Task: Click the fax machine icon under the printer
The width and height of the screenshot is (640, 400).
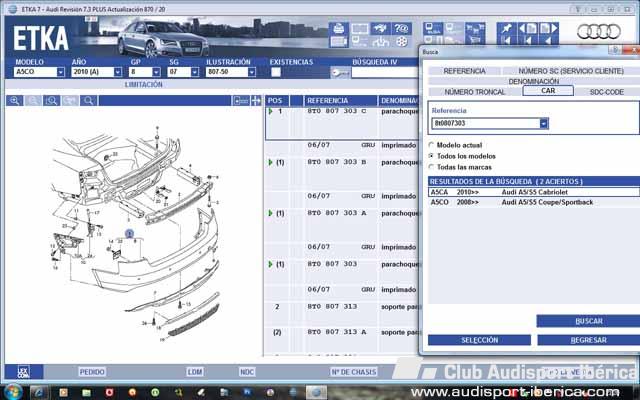Action: point(338,41)
